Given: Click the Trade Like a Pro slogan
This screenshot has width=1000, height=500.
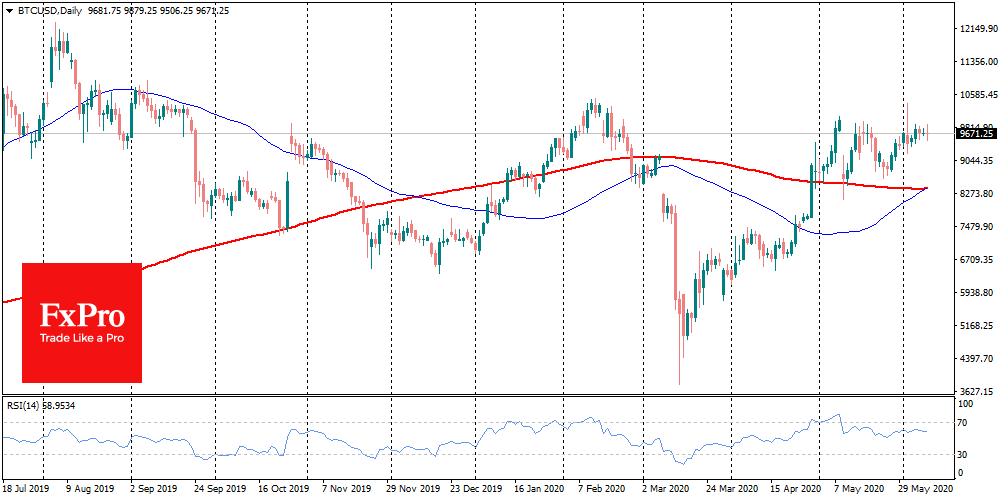Looking at the screenshot, I should coord(82,339).
